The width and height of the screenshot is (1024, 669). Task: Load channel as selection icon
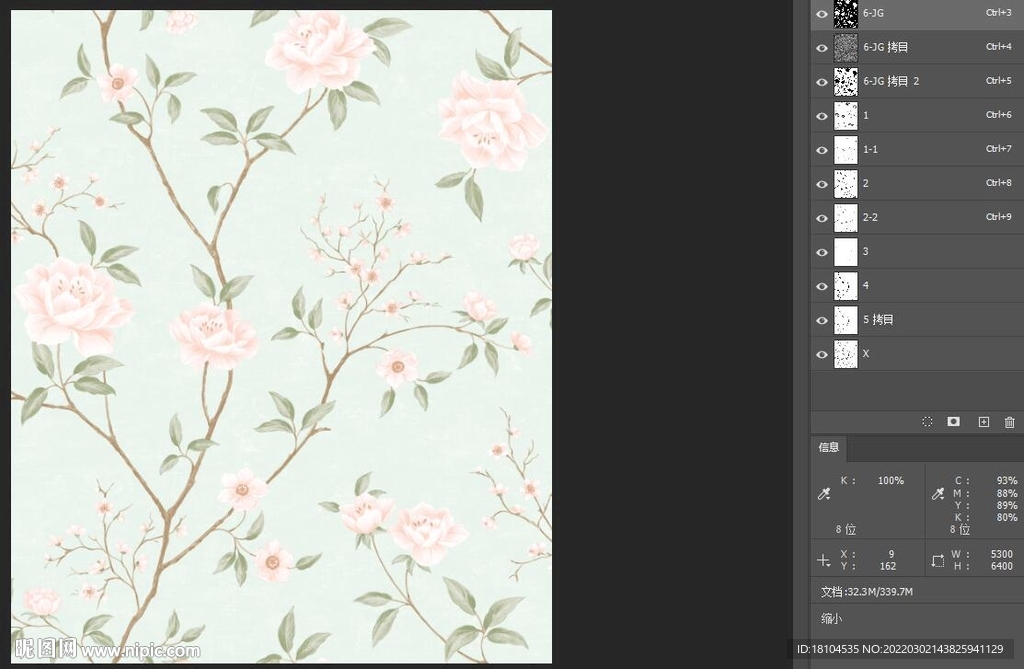click(927, 422)
